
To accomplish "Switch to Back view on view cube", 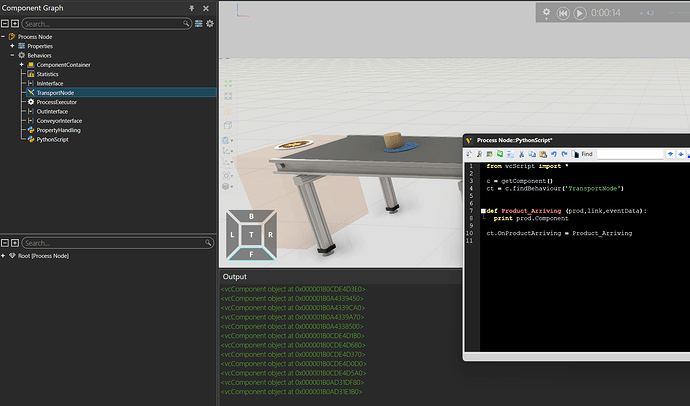I will 251,216.
